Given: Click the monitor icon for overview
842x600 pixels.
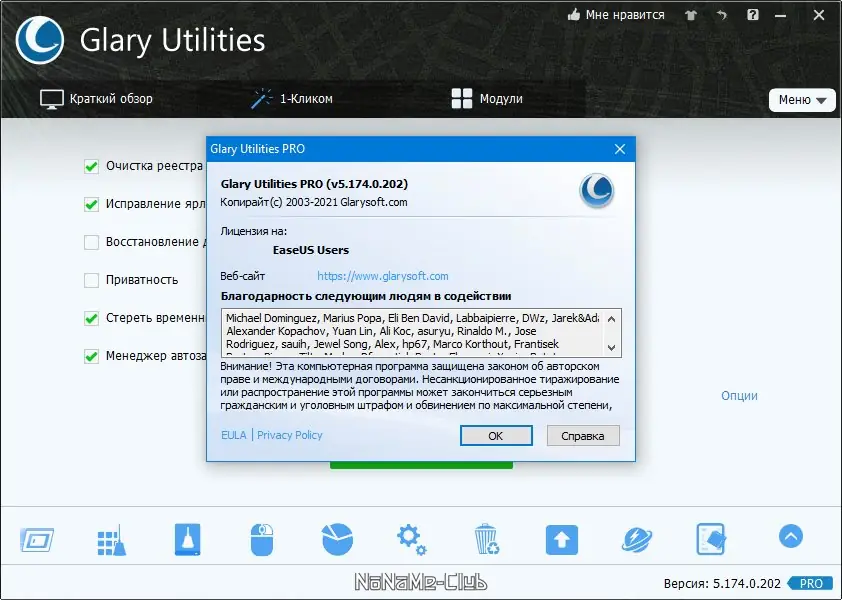Looking at the screenshot, I should pos(52,99).
